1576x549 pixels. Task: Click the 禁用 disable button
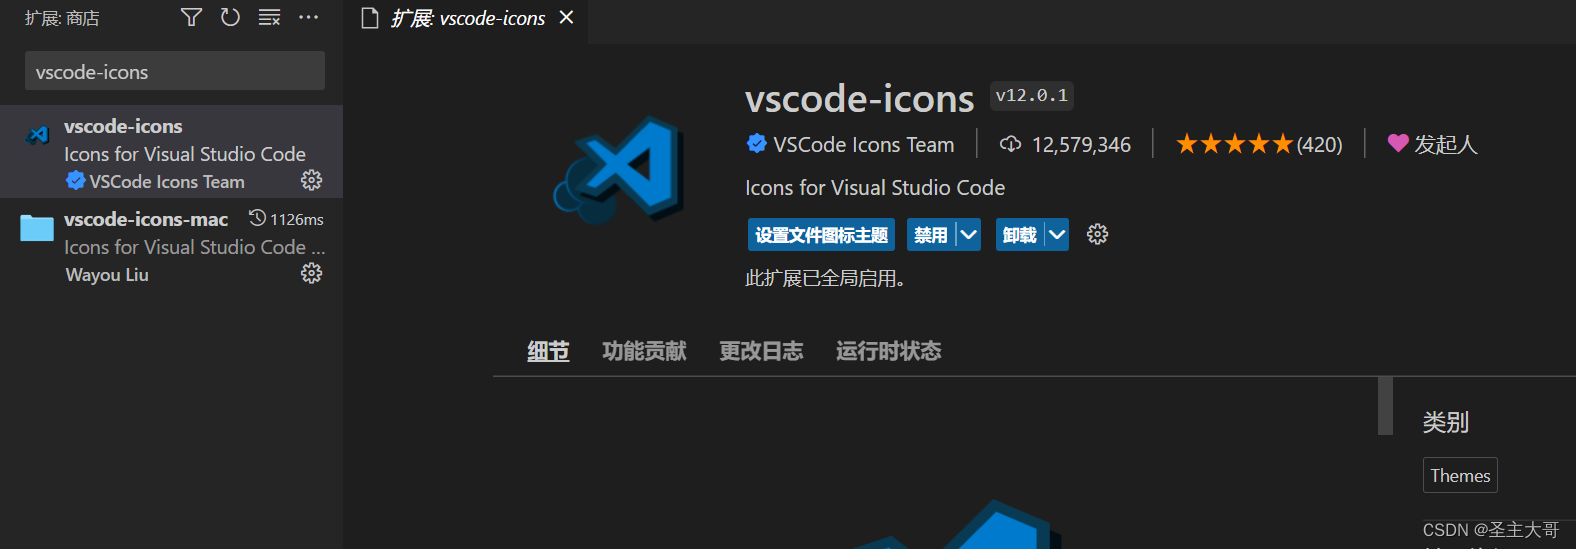(931, 235)
